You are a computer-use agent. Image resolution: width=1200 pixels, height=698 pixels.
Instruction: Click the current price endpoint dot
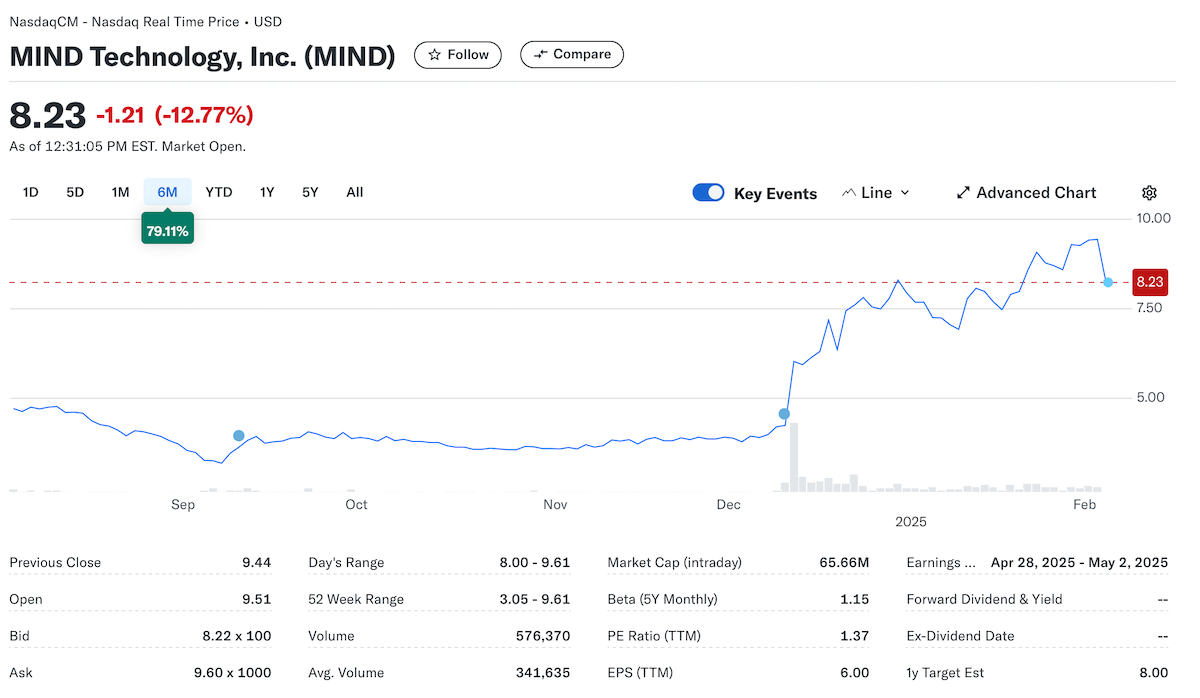(x=1108, y=282)
